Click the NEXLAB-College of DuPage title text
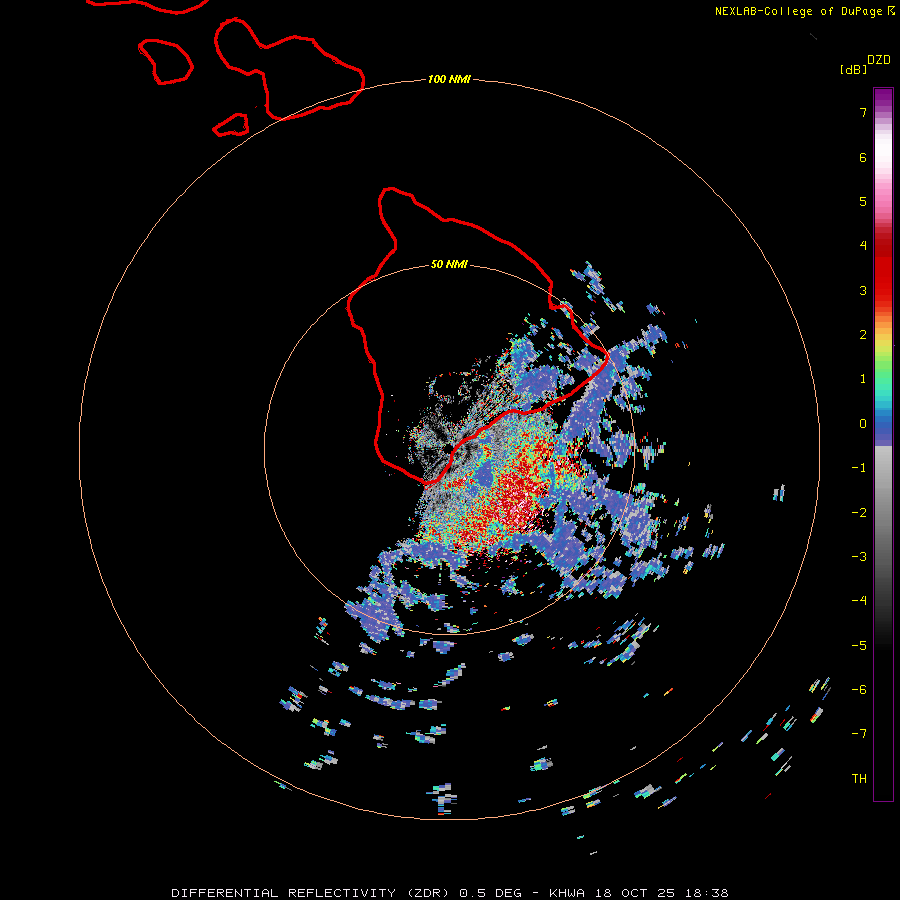Screen dimensions: 900x900 coord(800,11)
